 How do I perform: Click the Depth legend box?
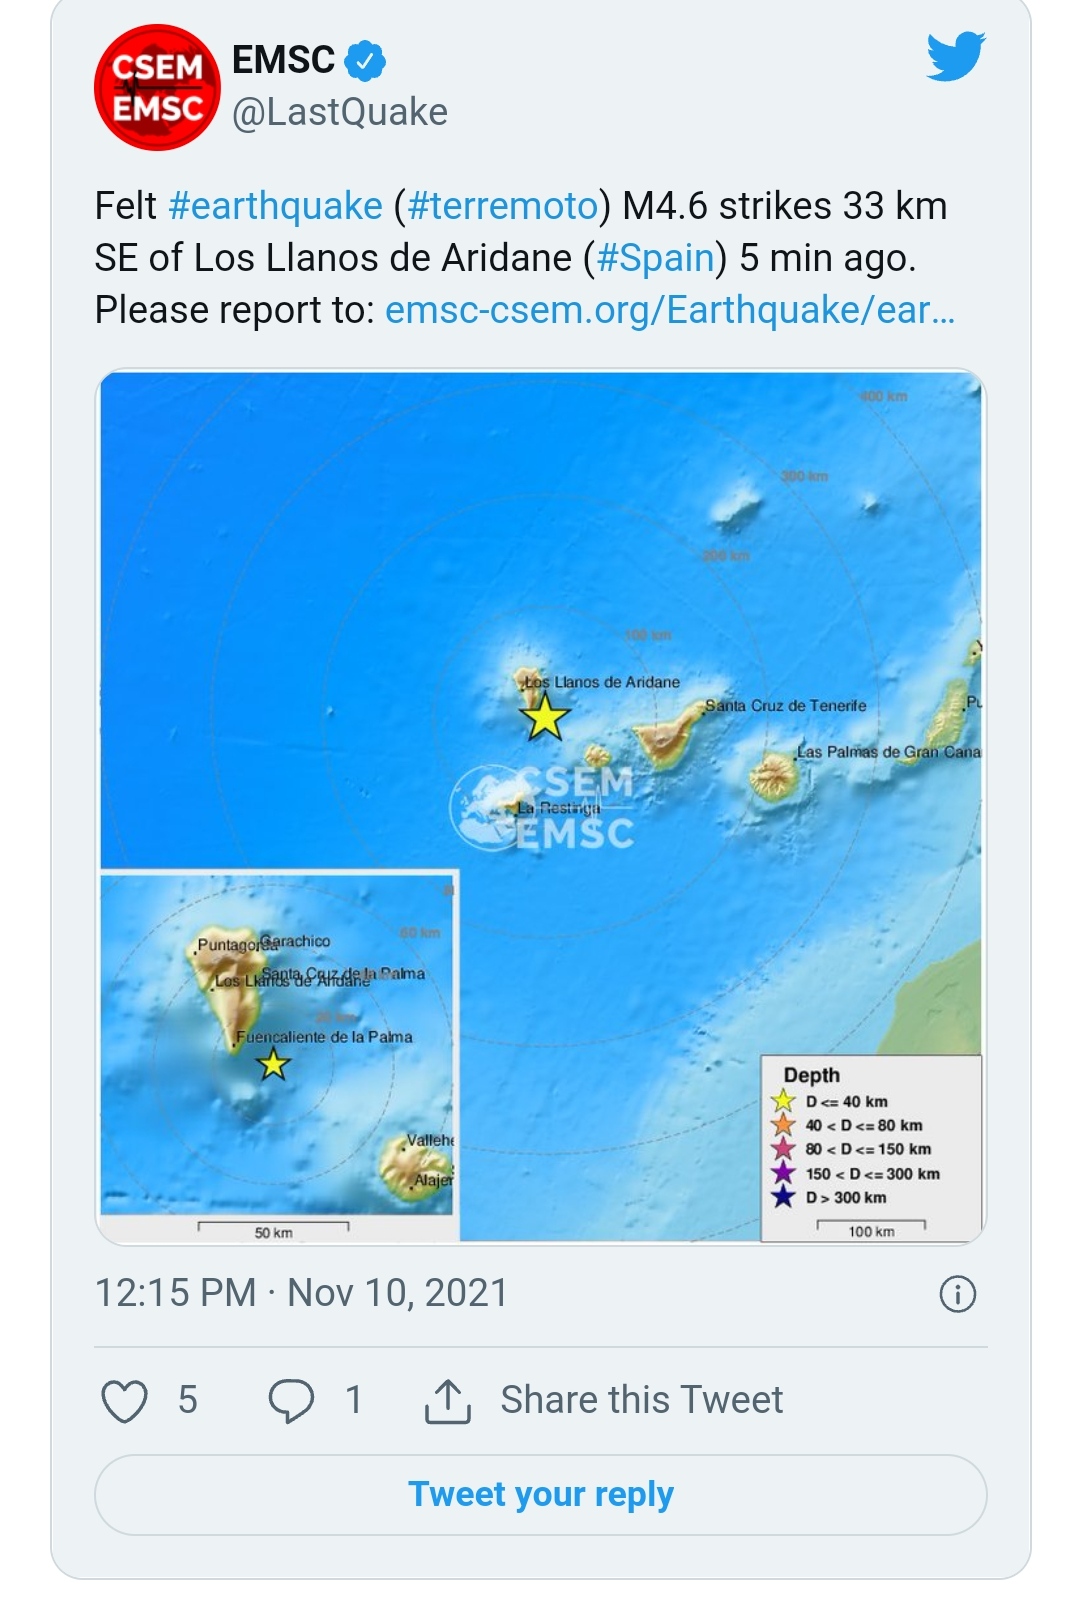tap(870, 1146)
